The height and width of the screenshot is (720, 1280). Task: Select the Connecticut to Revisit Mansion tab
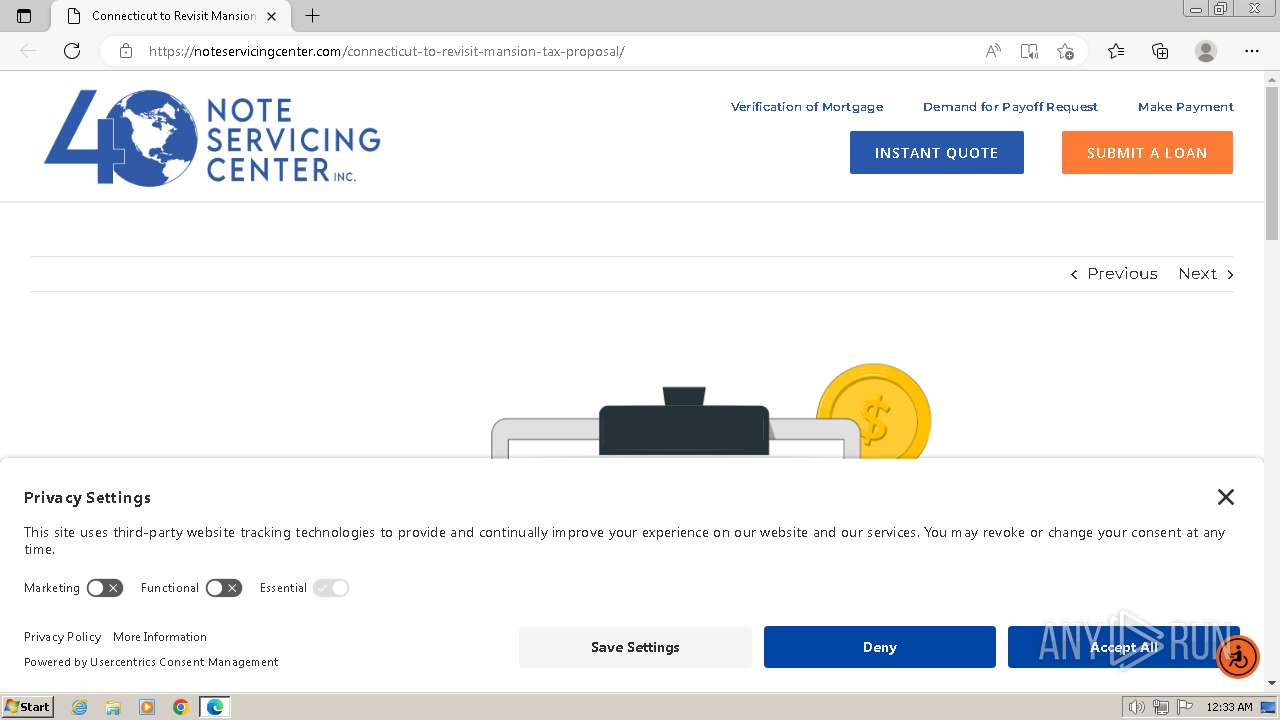[x=170, y=16]
